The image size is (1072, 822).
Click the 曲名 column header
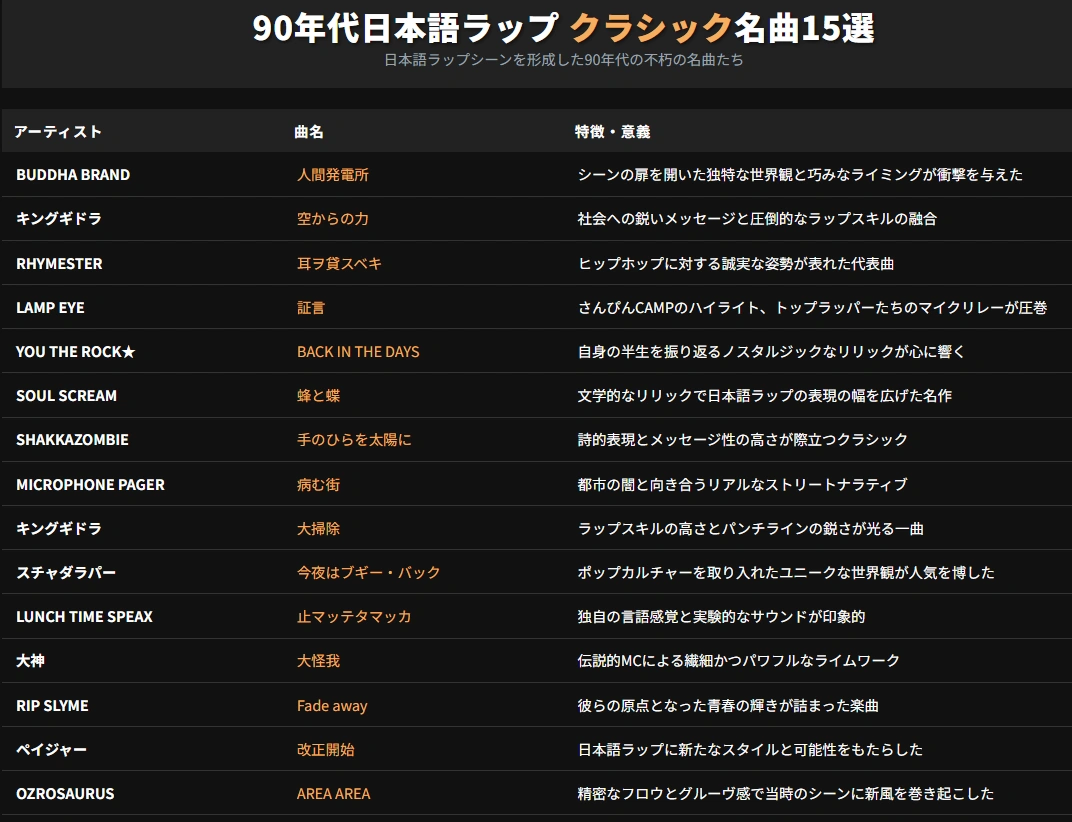308,131
